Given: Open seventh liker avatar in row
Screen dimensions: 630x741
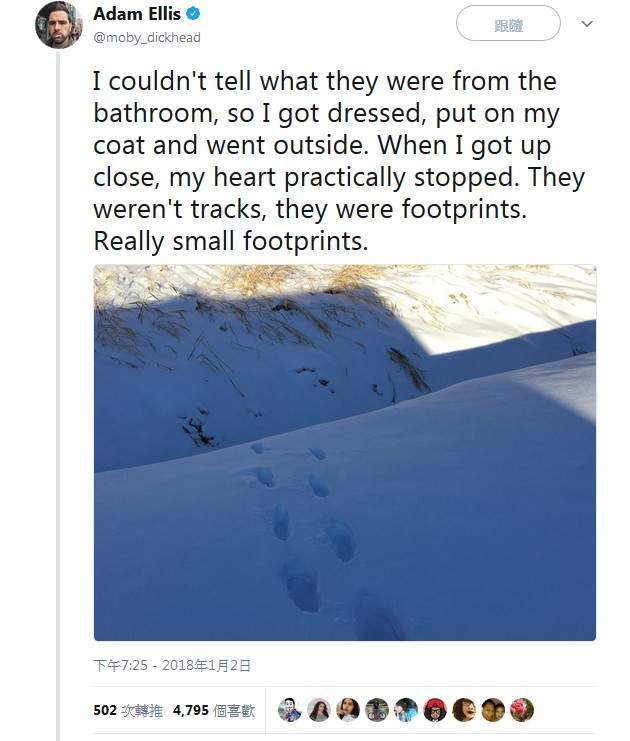Looking at the screenshot, I should (x=464, y=710).
